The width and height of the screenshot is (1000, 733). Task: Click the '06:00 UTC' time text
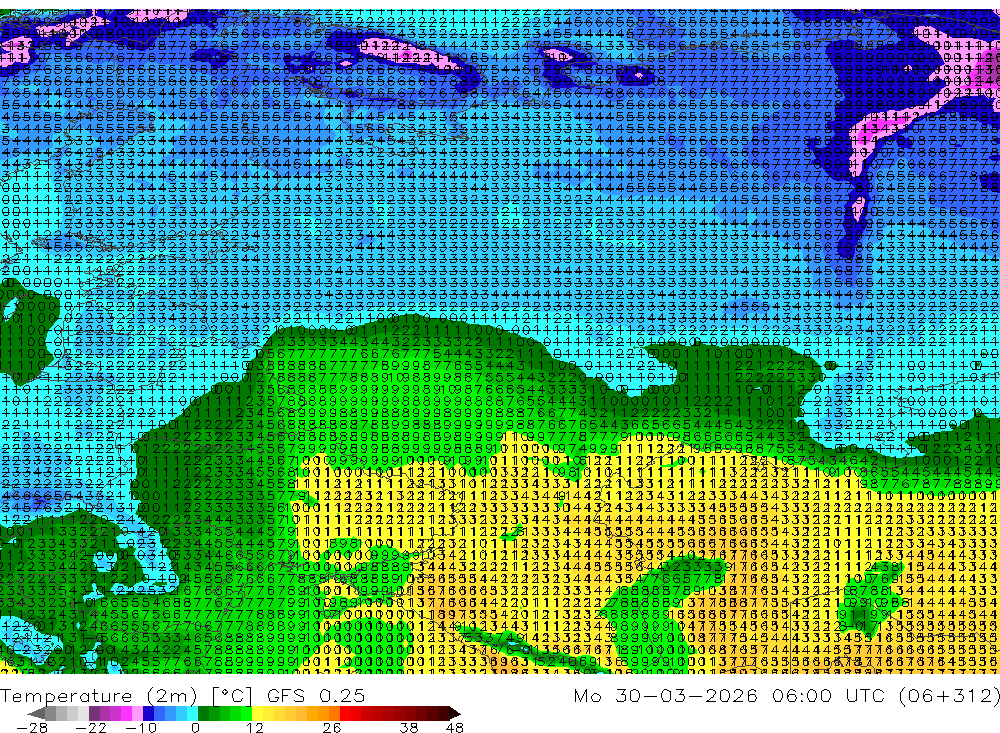830,695
